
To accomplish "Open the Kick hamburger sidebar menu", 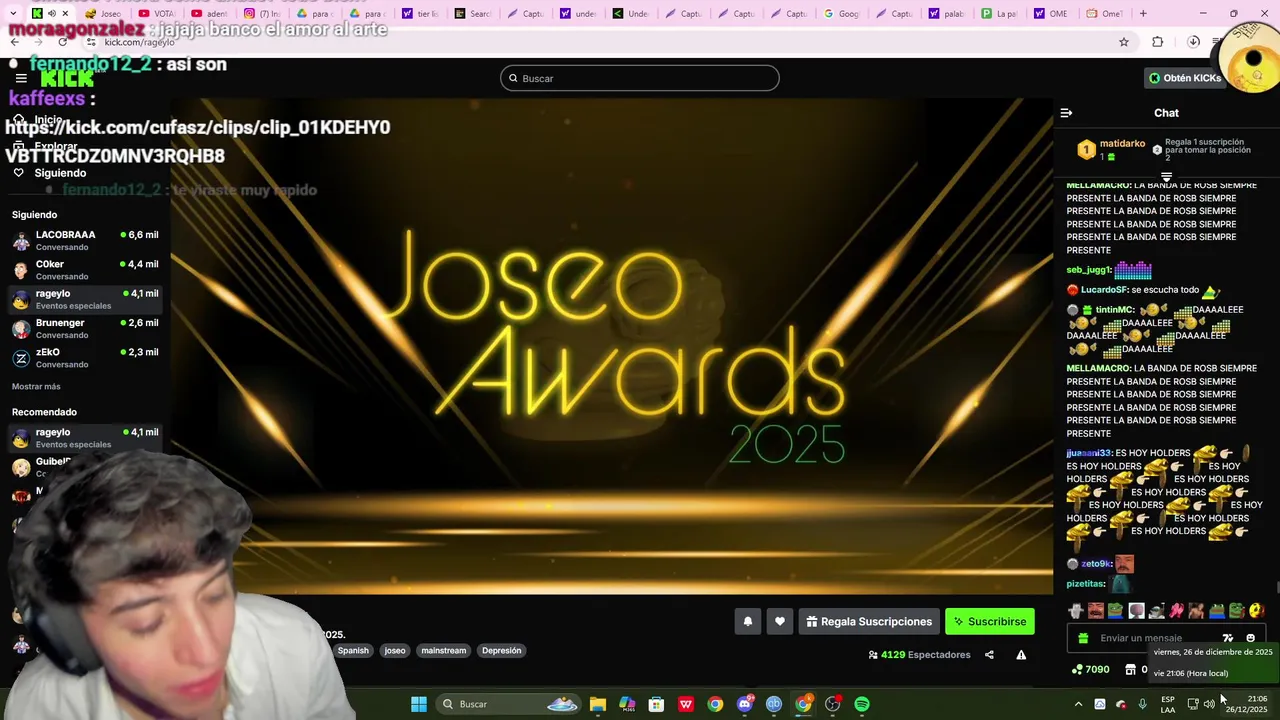I will click(x=21, y=78).
